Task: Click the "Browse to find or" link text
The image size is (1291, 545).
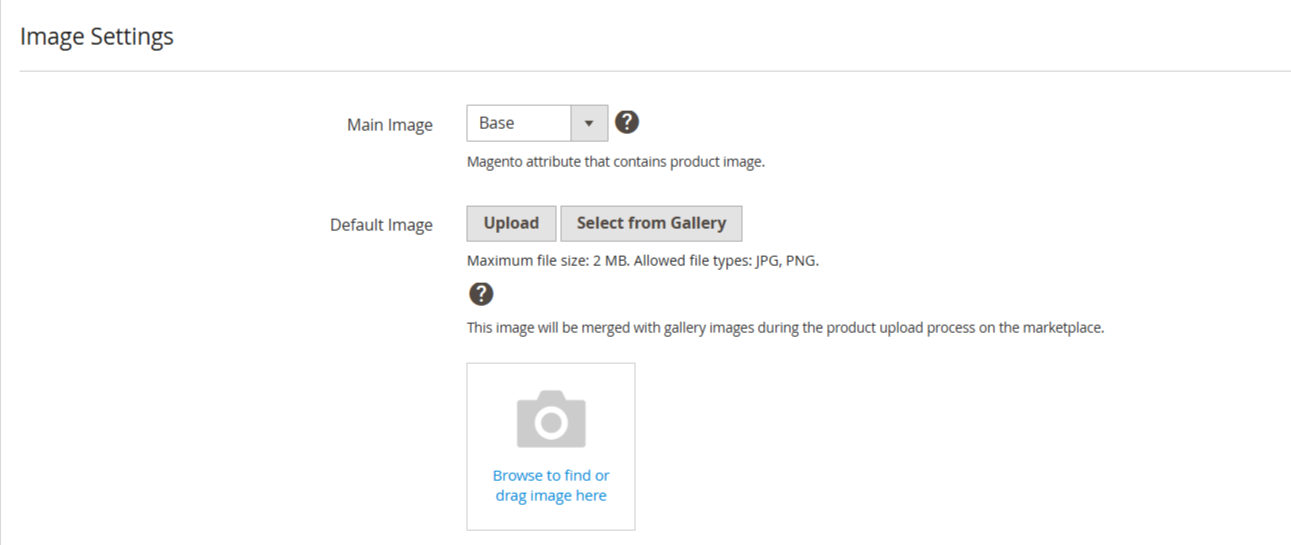Action: tap(551, 476)
